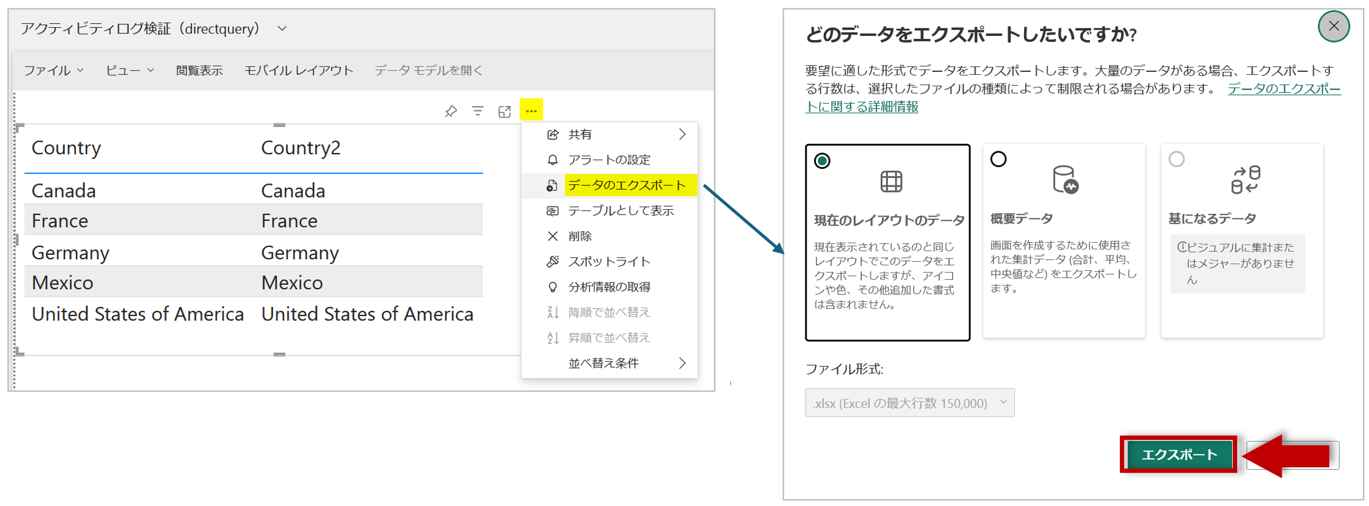Click the pin visual icon

(x=451, y=111)
